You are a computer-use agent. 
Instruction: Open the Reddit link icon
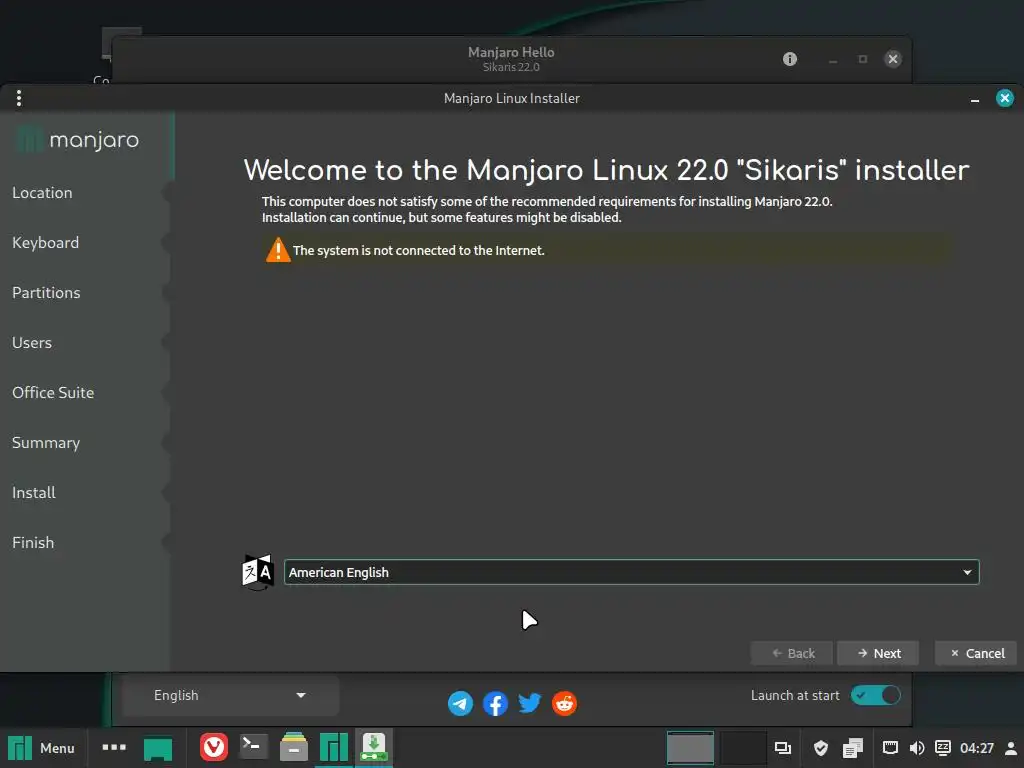tap(564, 703)
